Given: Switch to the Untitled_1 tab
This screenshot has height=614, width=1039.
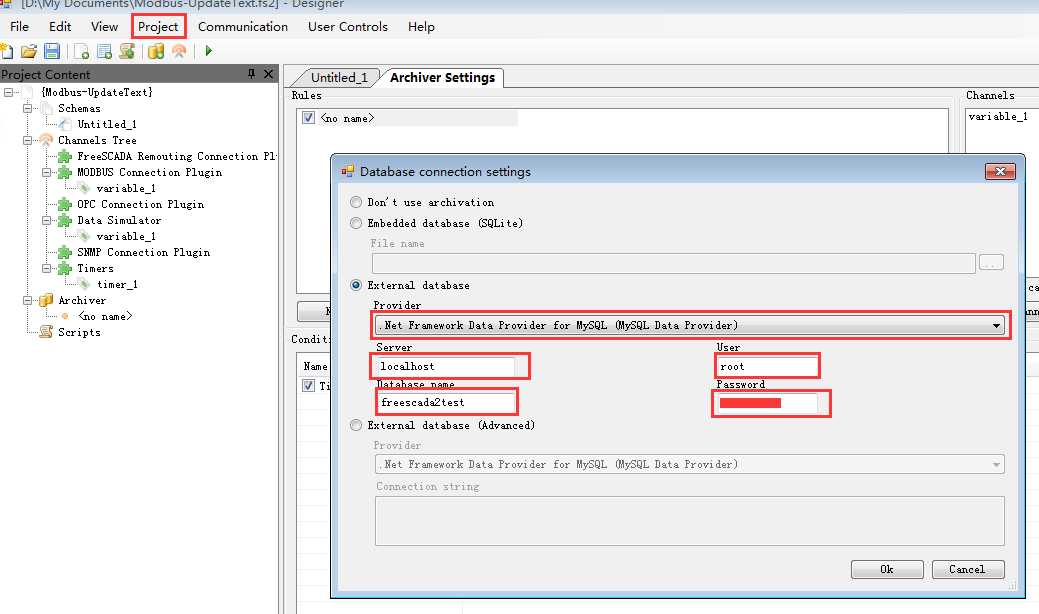Looking at the screenshot, I should coord(339,77).
